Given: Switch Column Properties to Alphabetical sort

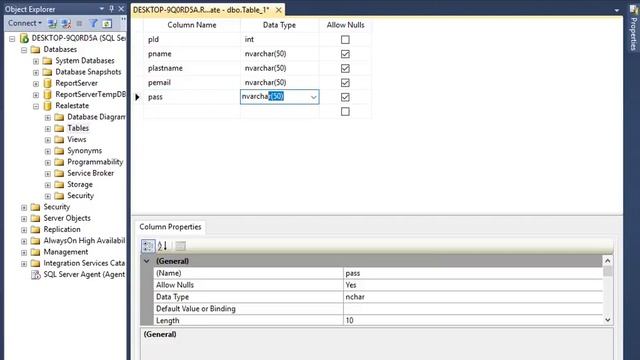Looking at the screenshot, I should (162, 246).
